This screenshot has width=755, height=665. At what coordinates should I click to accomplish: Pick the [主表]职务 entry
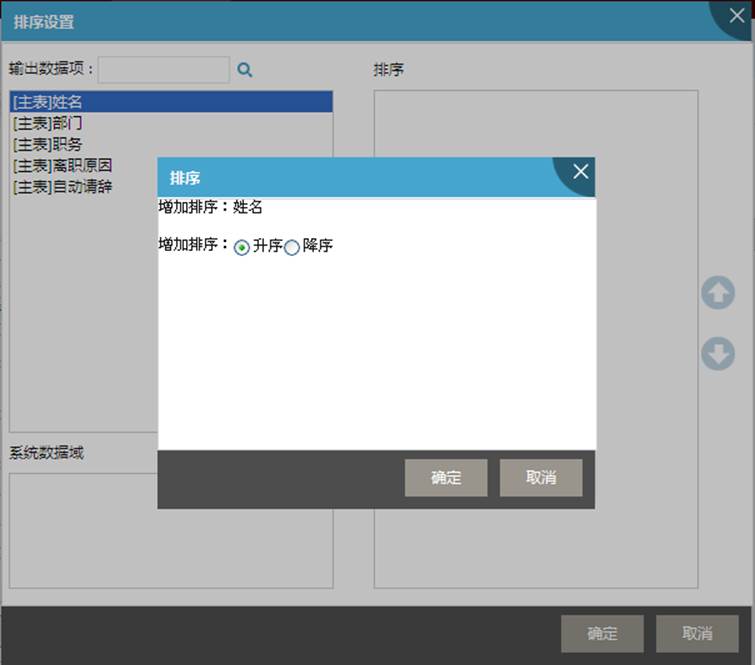tap(48, 144)
